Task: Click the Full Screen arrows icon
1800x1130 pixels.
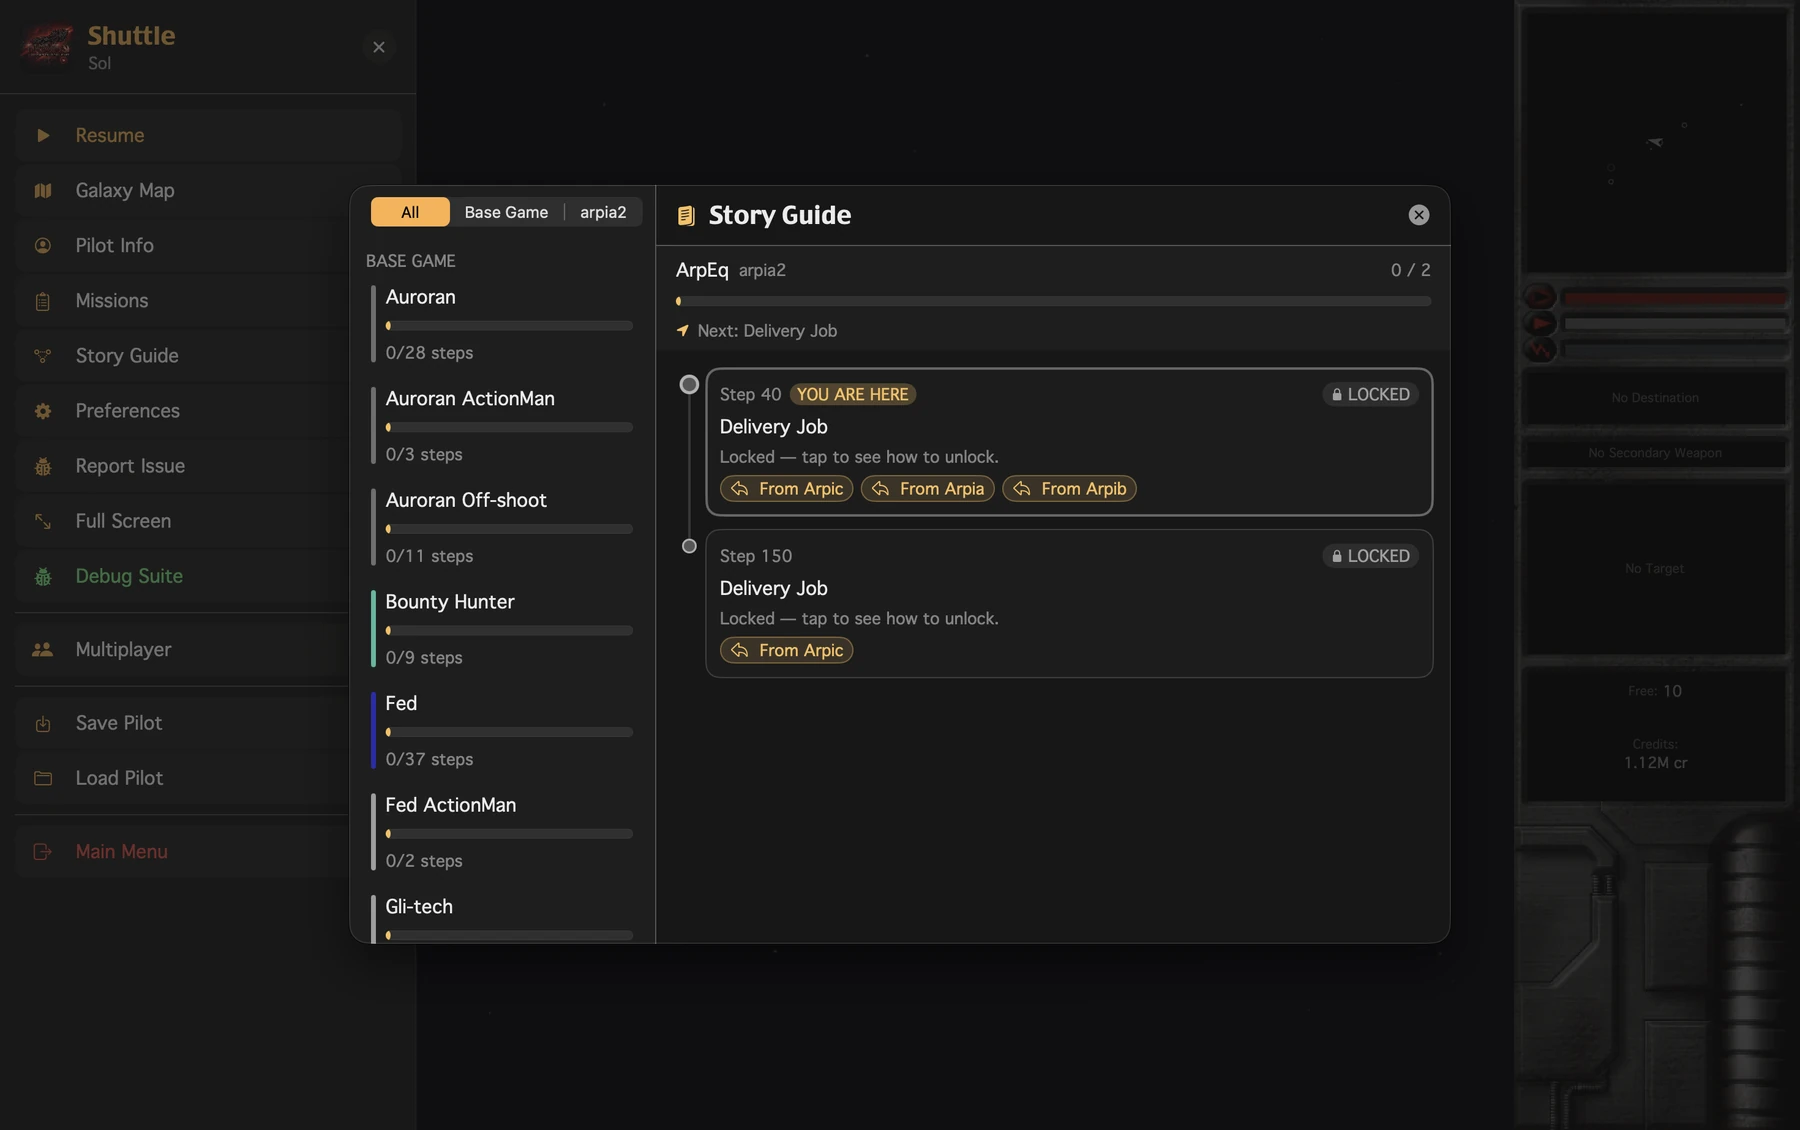Action: click(43, 521)
